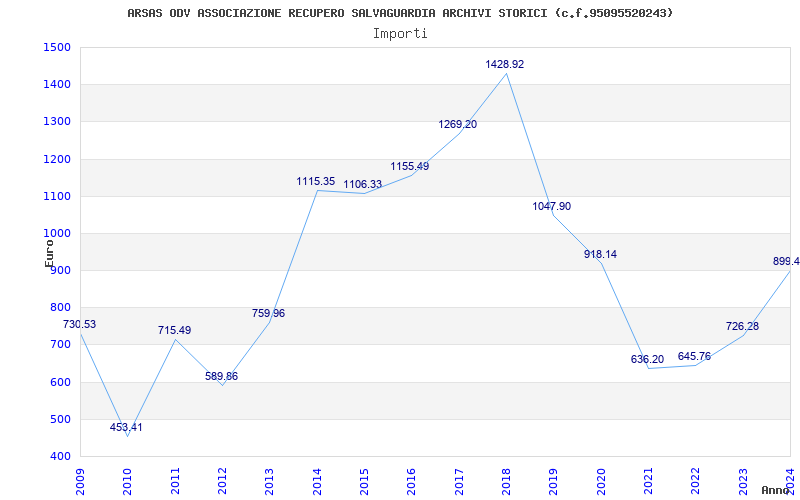Click the 500 y-axis tick label

[x=60, y=419]
